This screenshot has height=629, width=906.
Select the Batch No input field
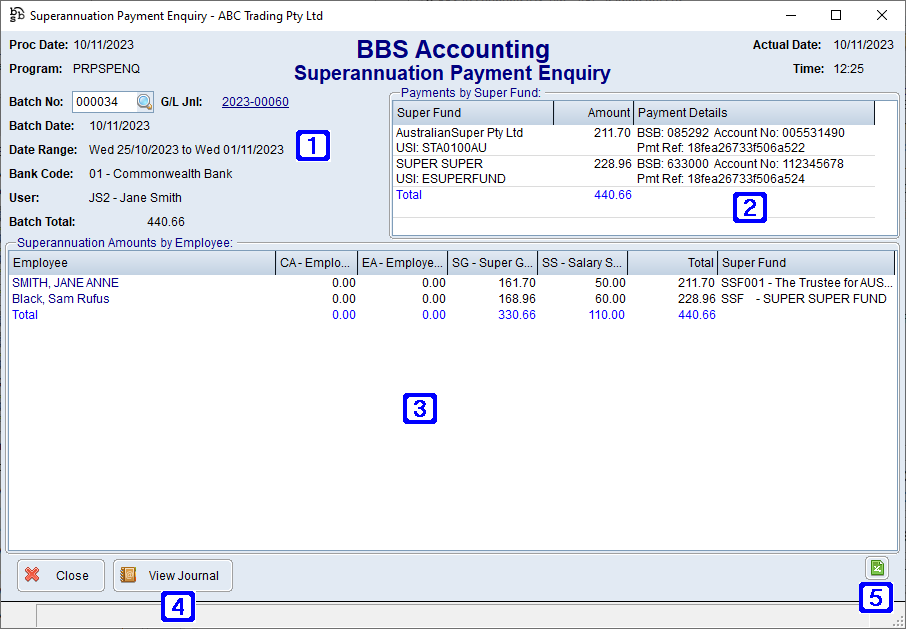point(102,101)
